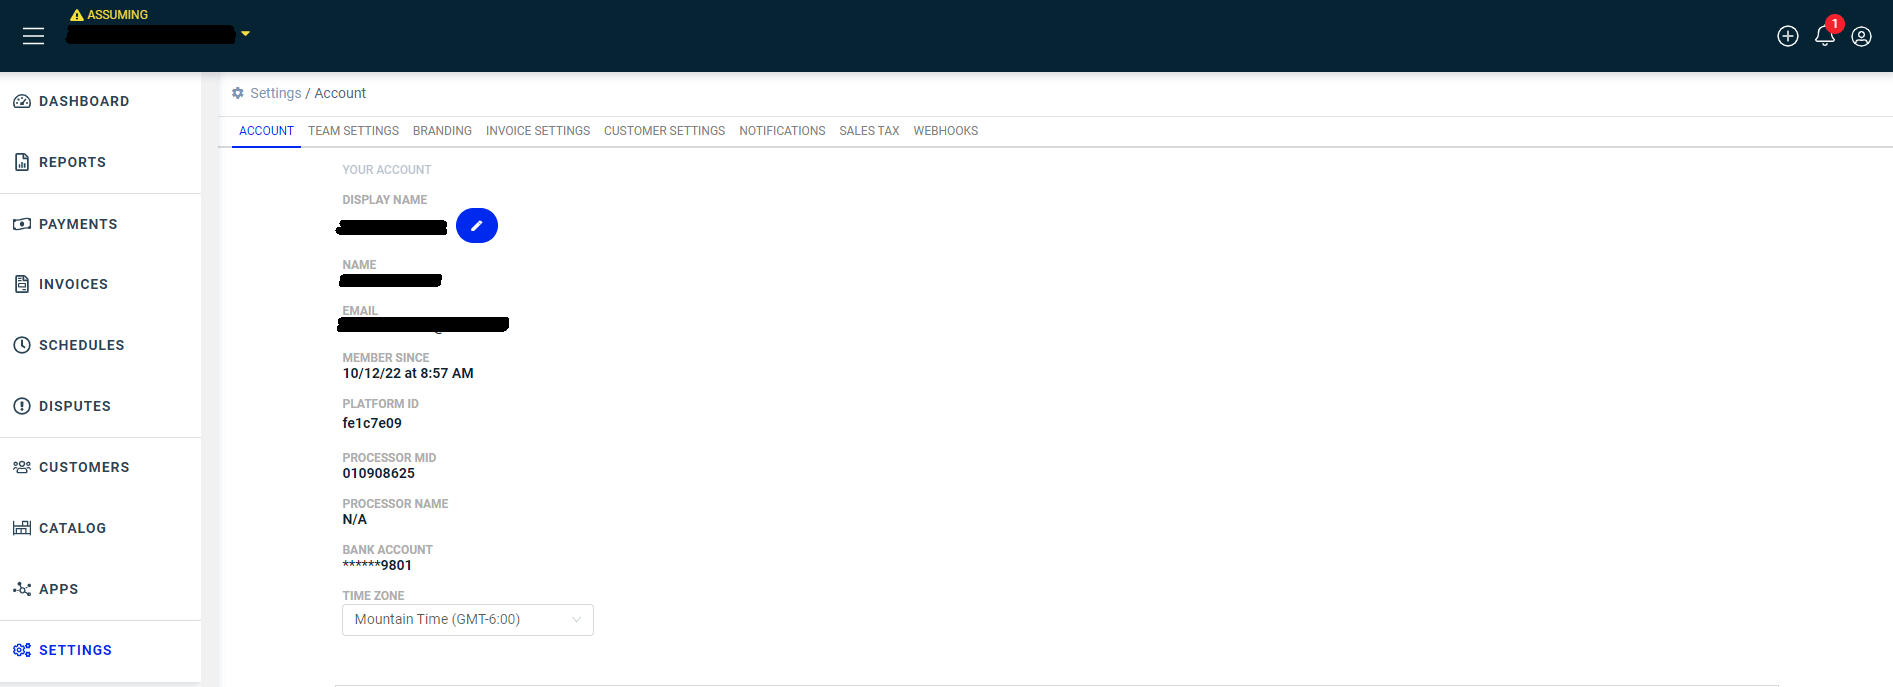This screenshot has height=687, width=1893.
Task: Click the member since date 10/12/22
Action: pos(408,373)
